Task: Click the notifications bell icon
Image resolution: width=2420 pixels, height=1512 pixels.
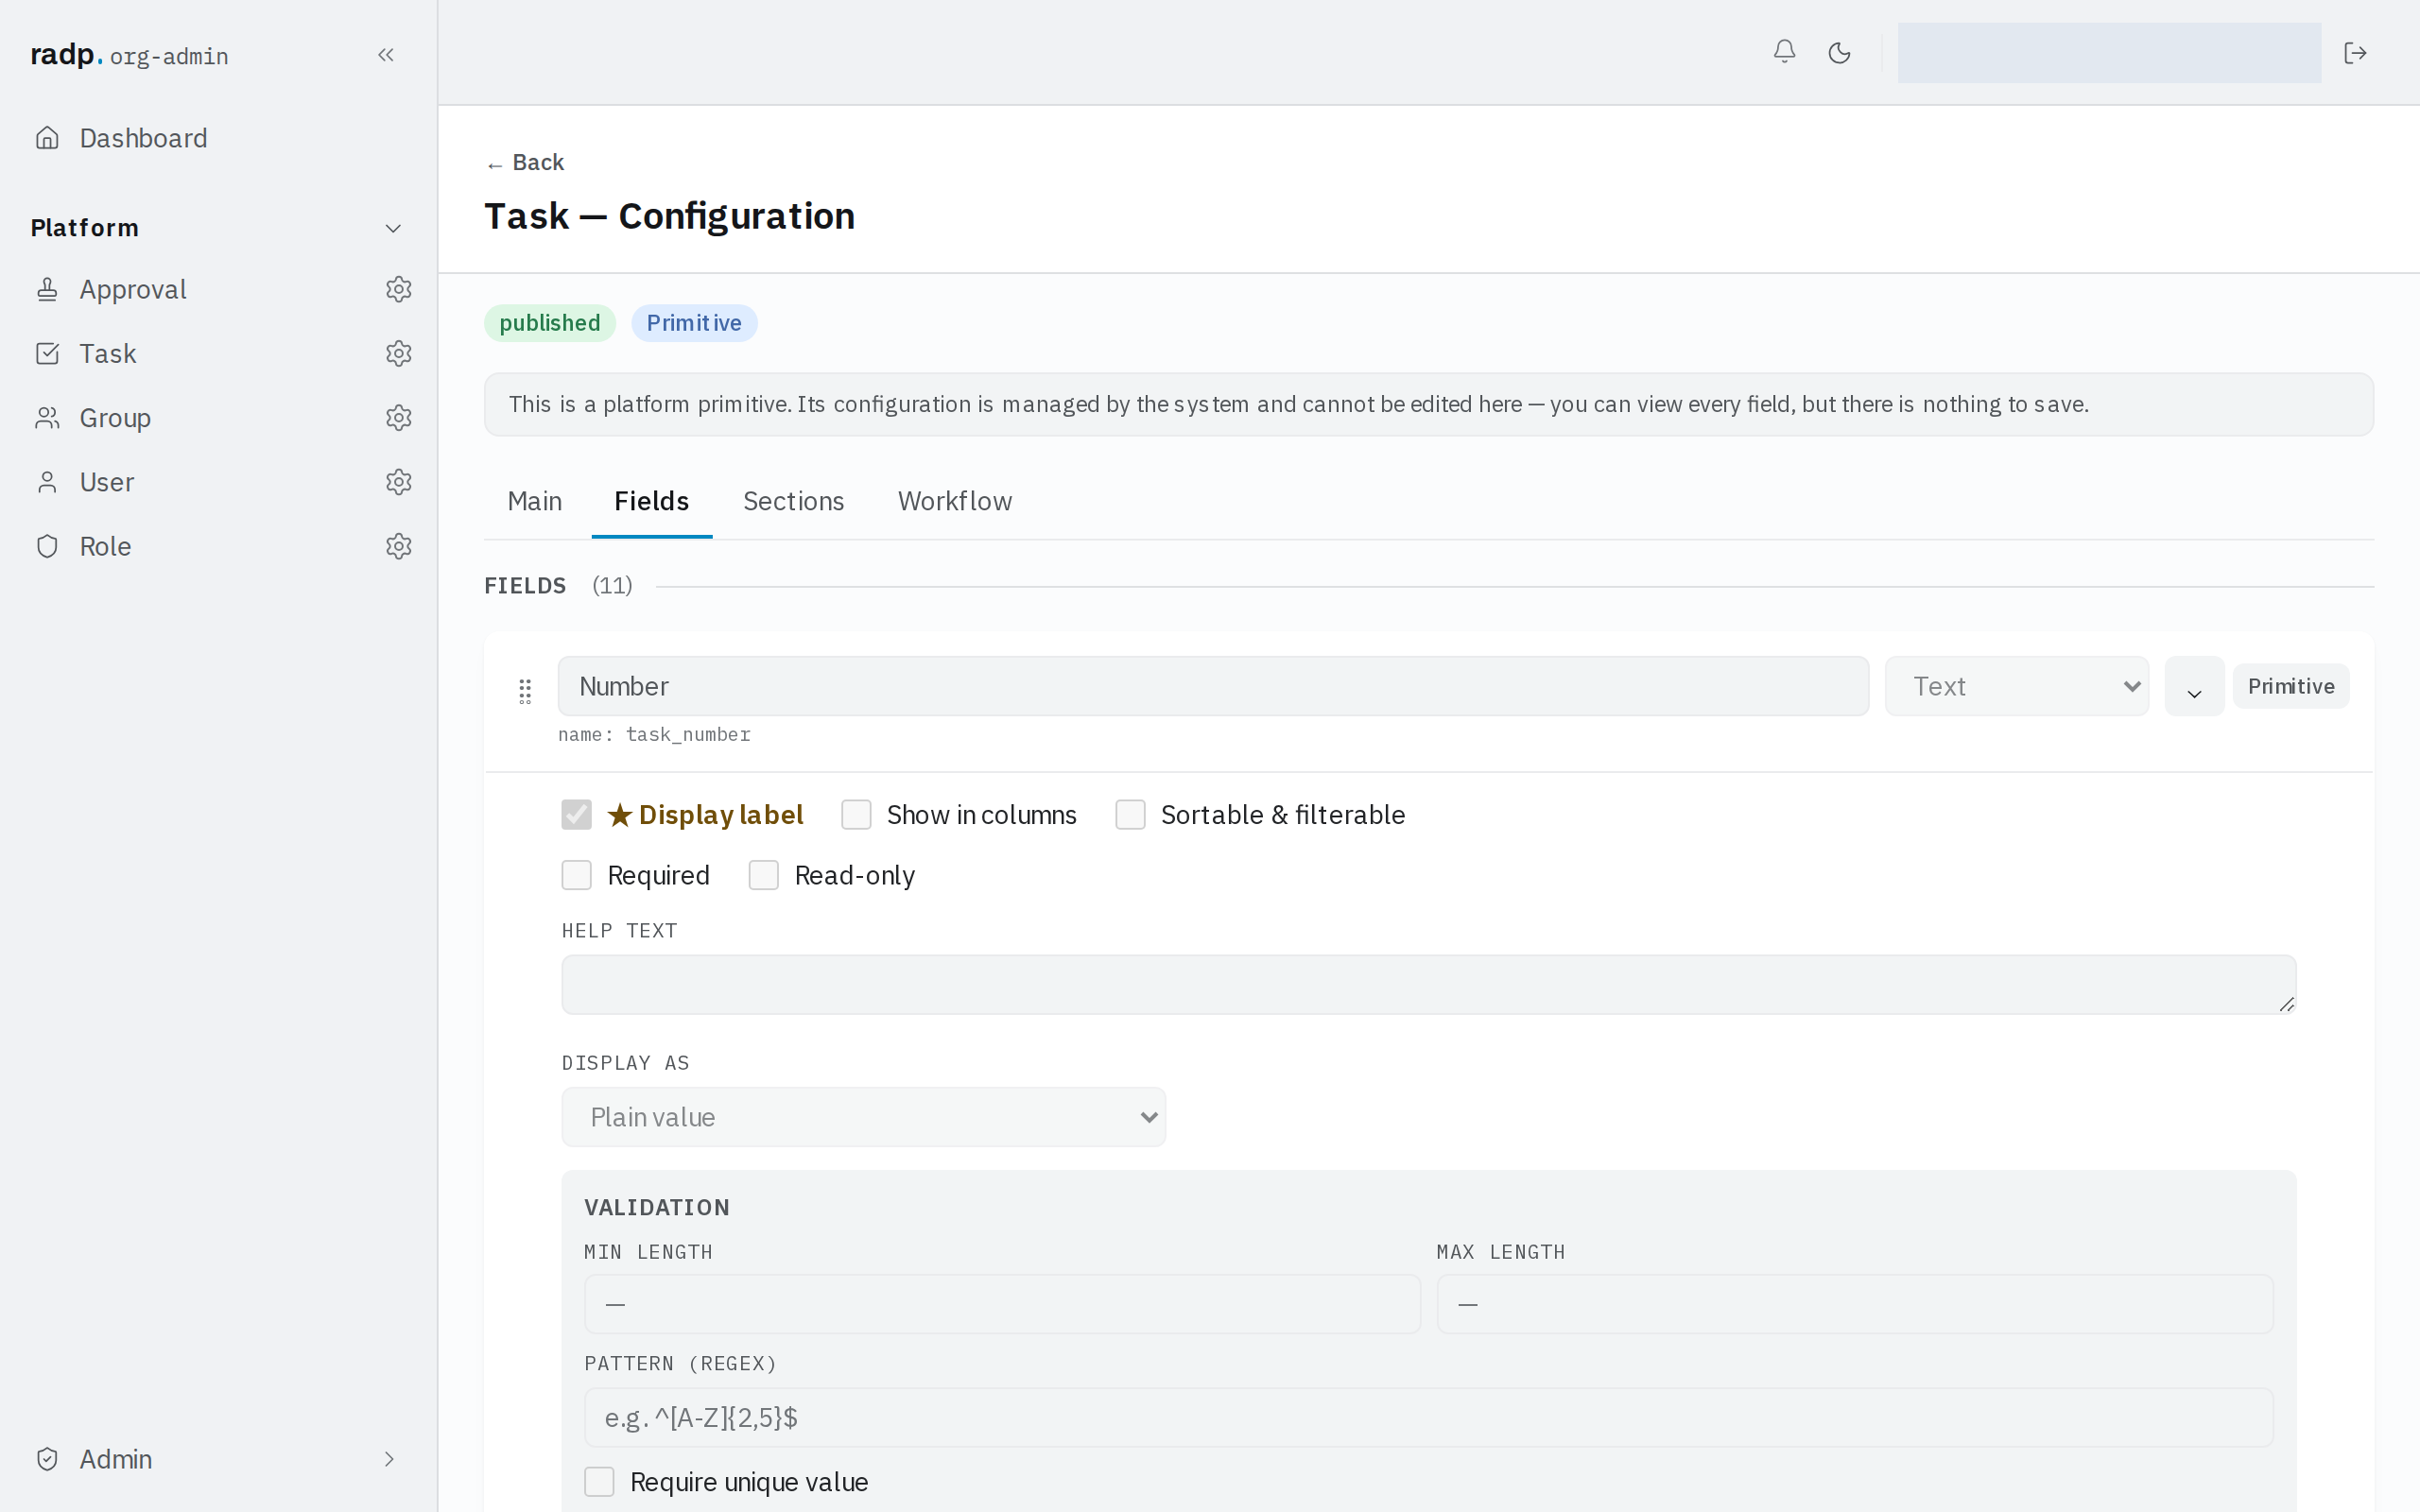Action: point(1784,52)
